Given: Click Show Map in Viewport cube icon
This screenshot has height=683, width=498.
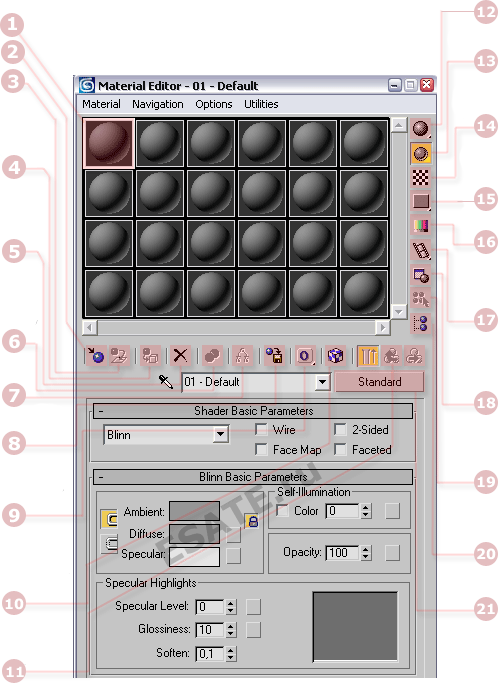Looking at the screenshot, I should pos(335,356).
